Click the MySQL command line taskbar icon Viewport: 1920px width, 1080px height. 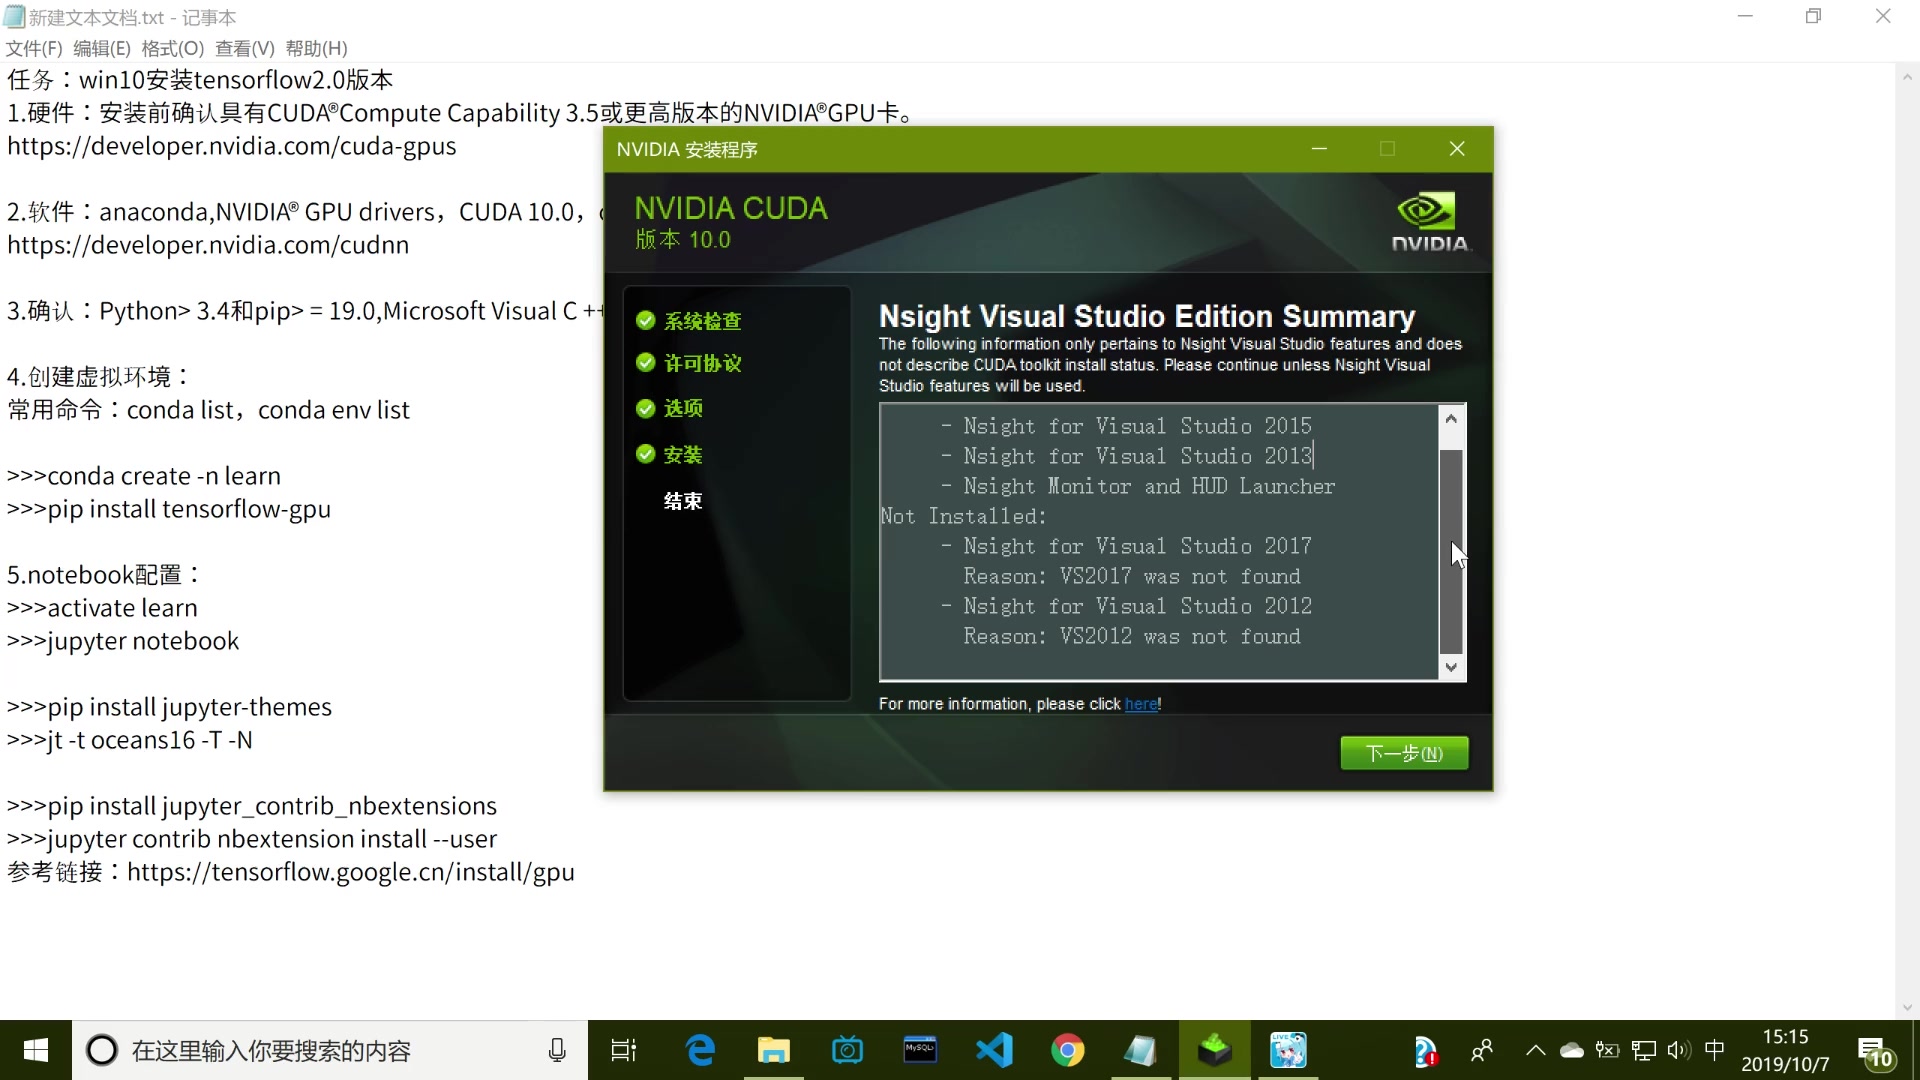[x=920, y=1050]
